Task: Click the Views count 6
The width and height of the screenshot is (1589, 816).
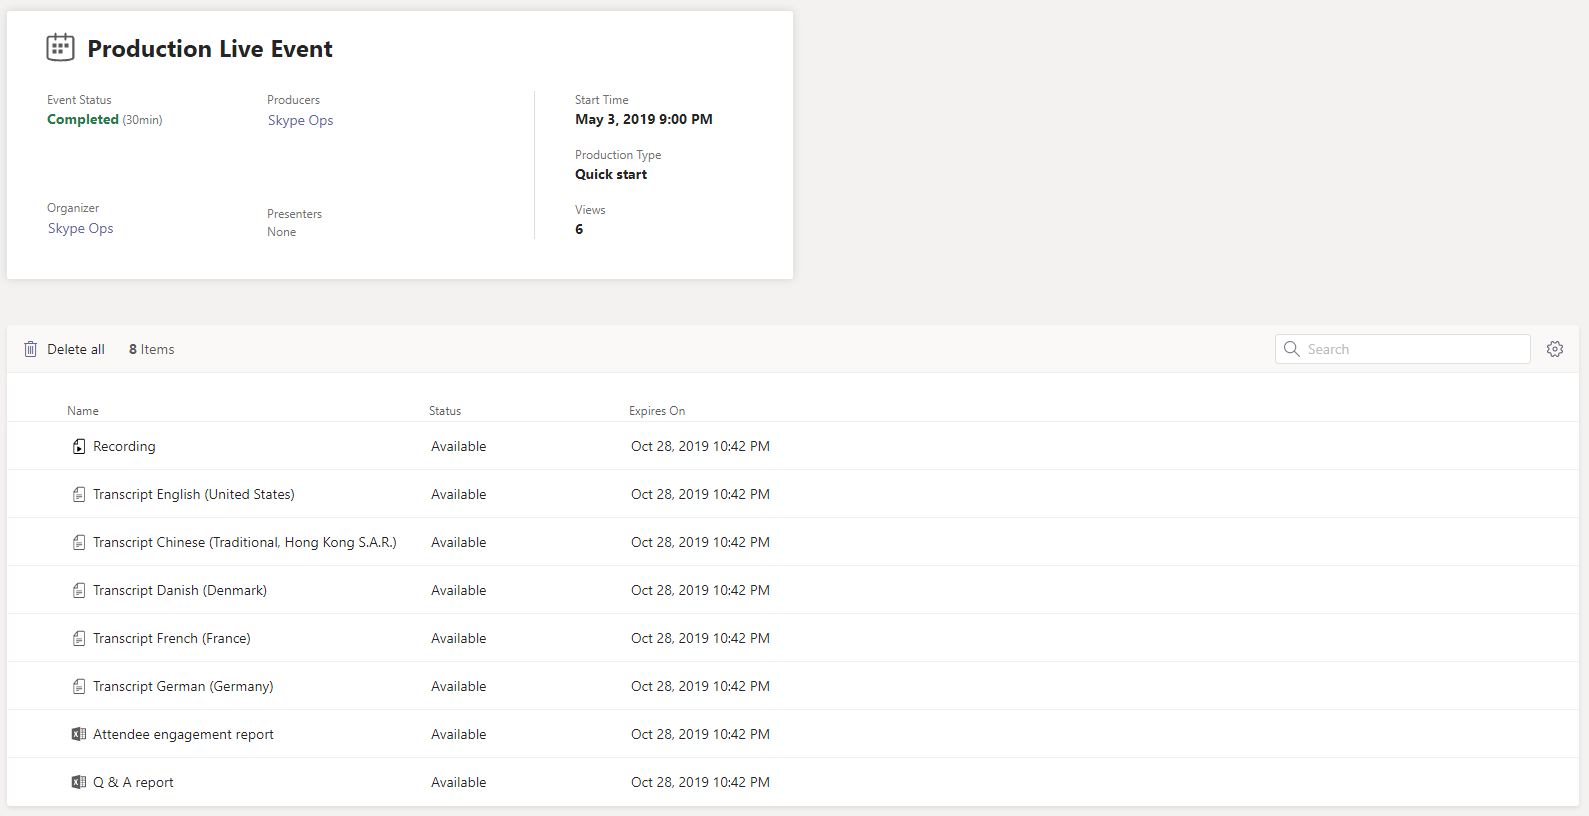Action: (579, 229)
